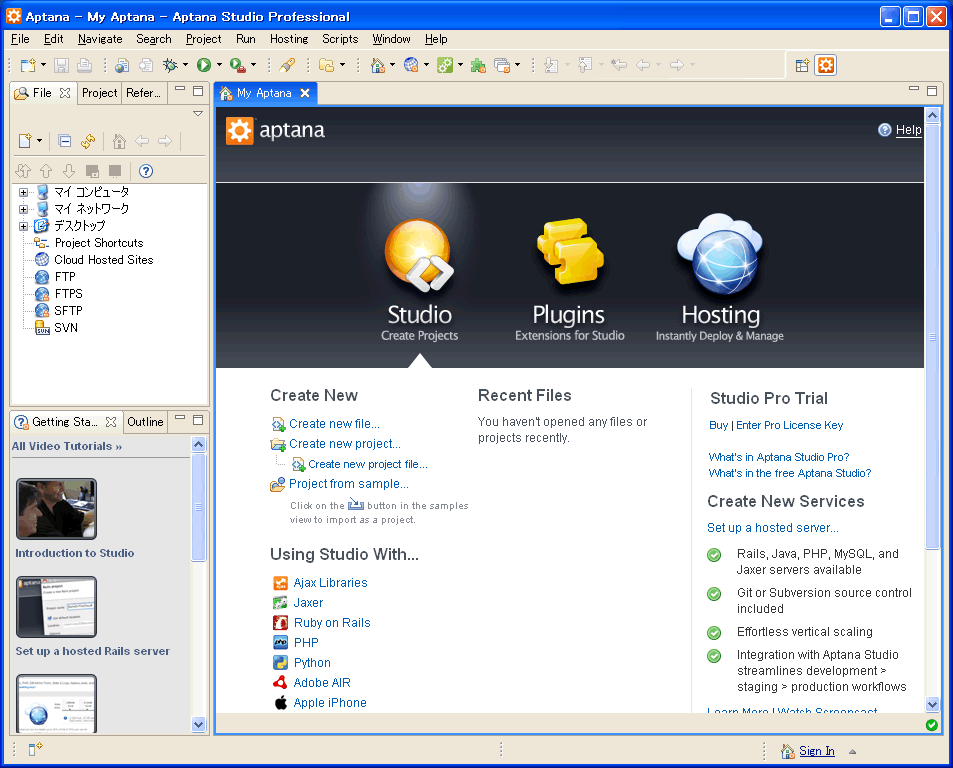Viewport: 953px width, 768px height.
Task: Click the Print icon in the toolbar
Action: click(84, 65)
